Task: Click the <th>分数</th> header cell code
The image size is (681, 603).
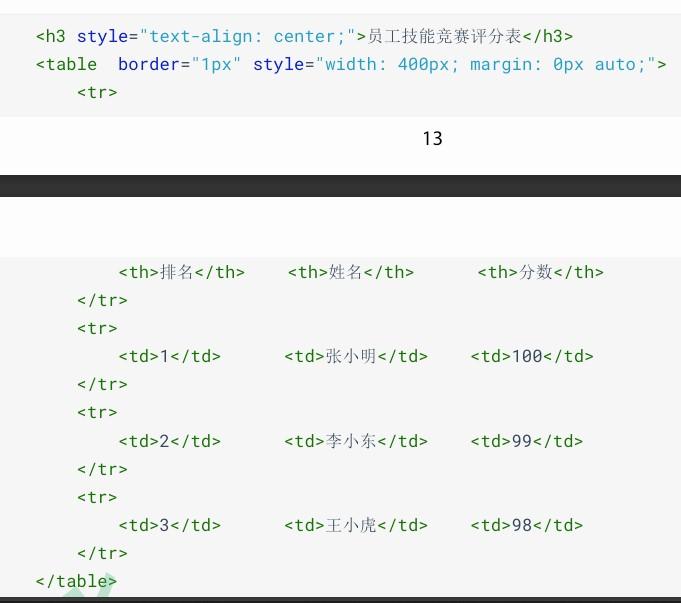Action: click(x=541, y=272)
